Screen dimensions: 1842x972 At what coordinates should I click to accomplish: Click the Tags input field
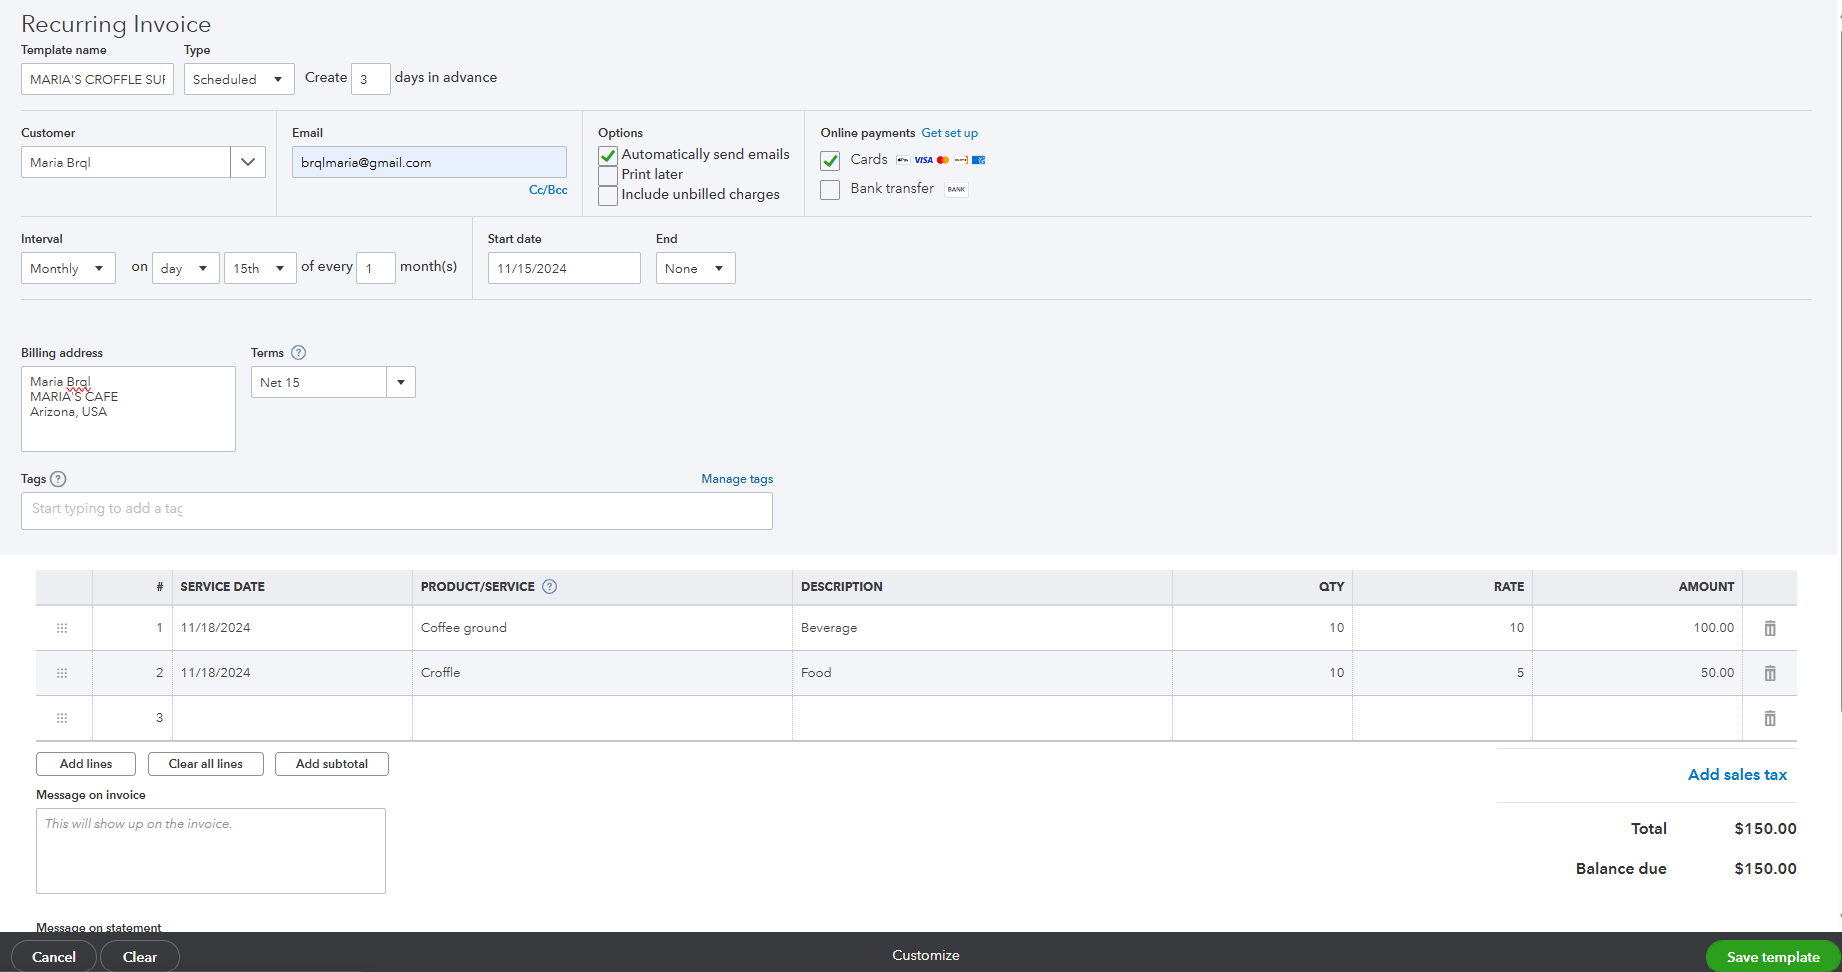[x=397, y=511]
